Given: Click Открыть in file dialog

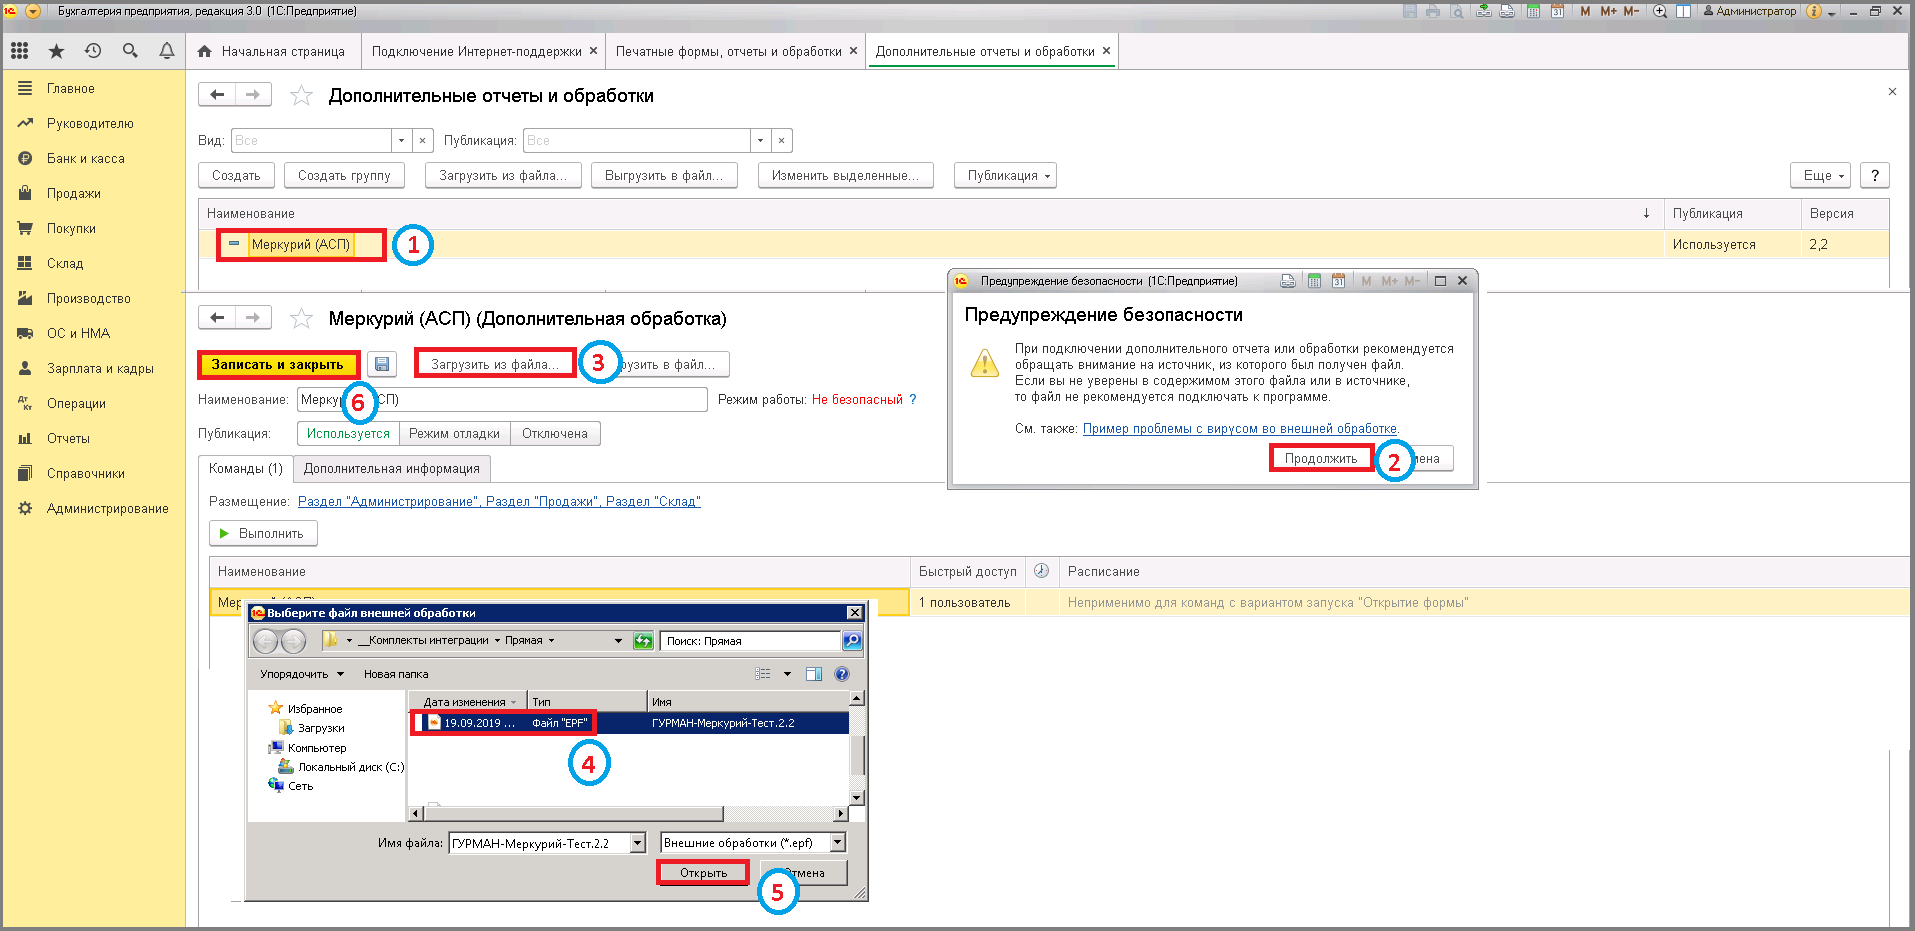Looking at the screenshot, I should click(x=703, y=873).
